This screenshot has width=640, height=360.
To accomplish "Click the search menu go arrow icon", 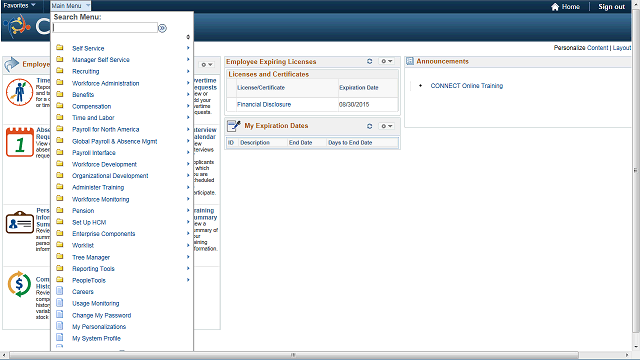I will (x=162, y=28).
